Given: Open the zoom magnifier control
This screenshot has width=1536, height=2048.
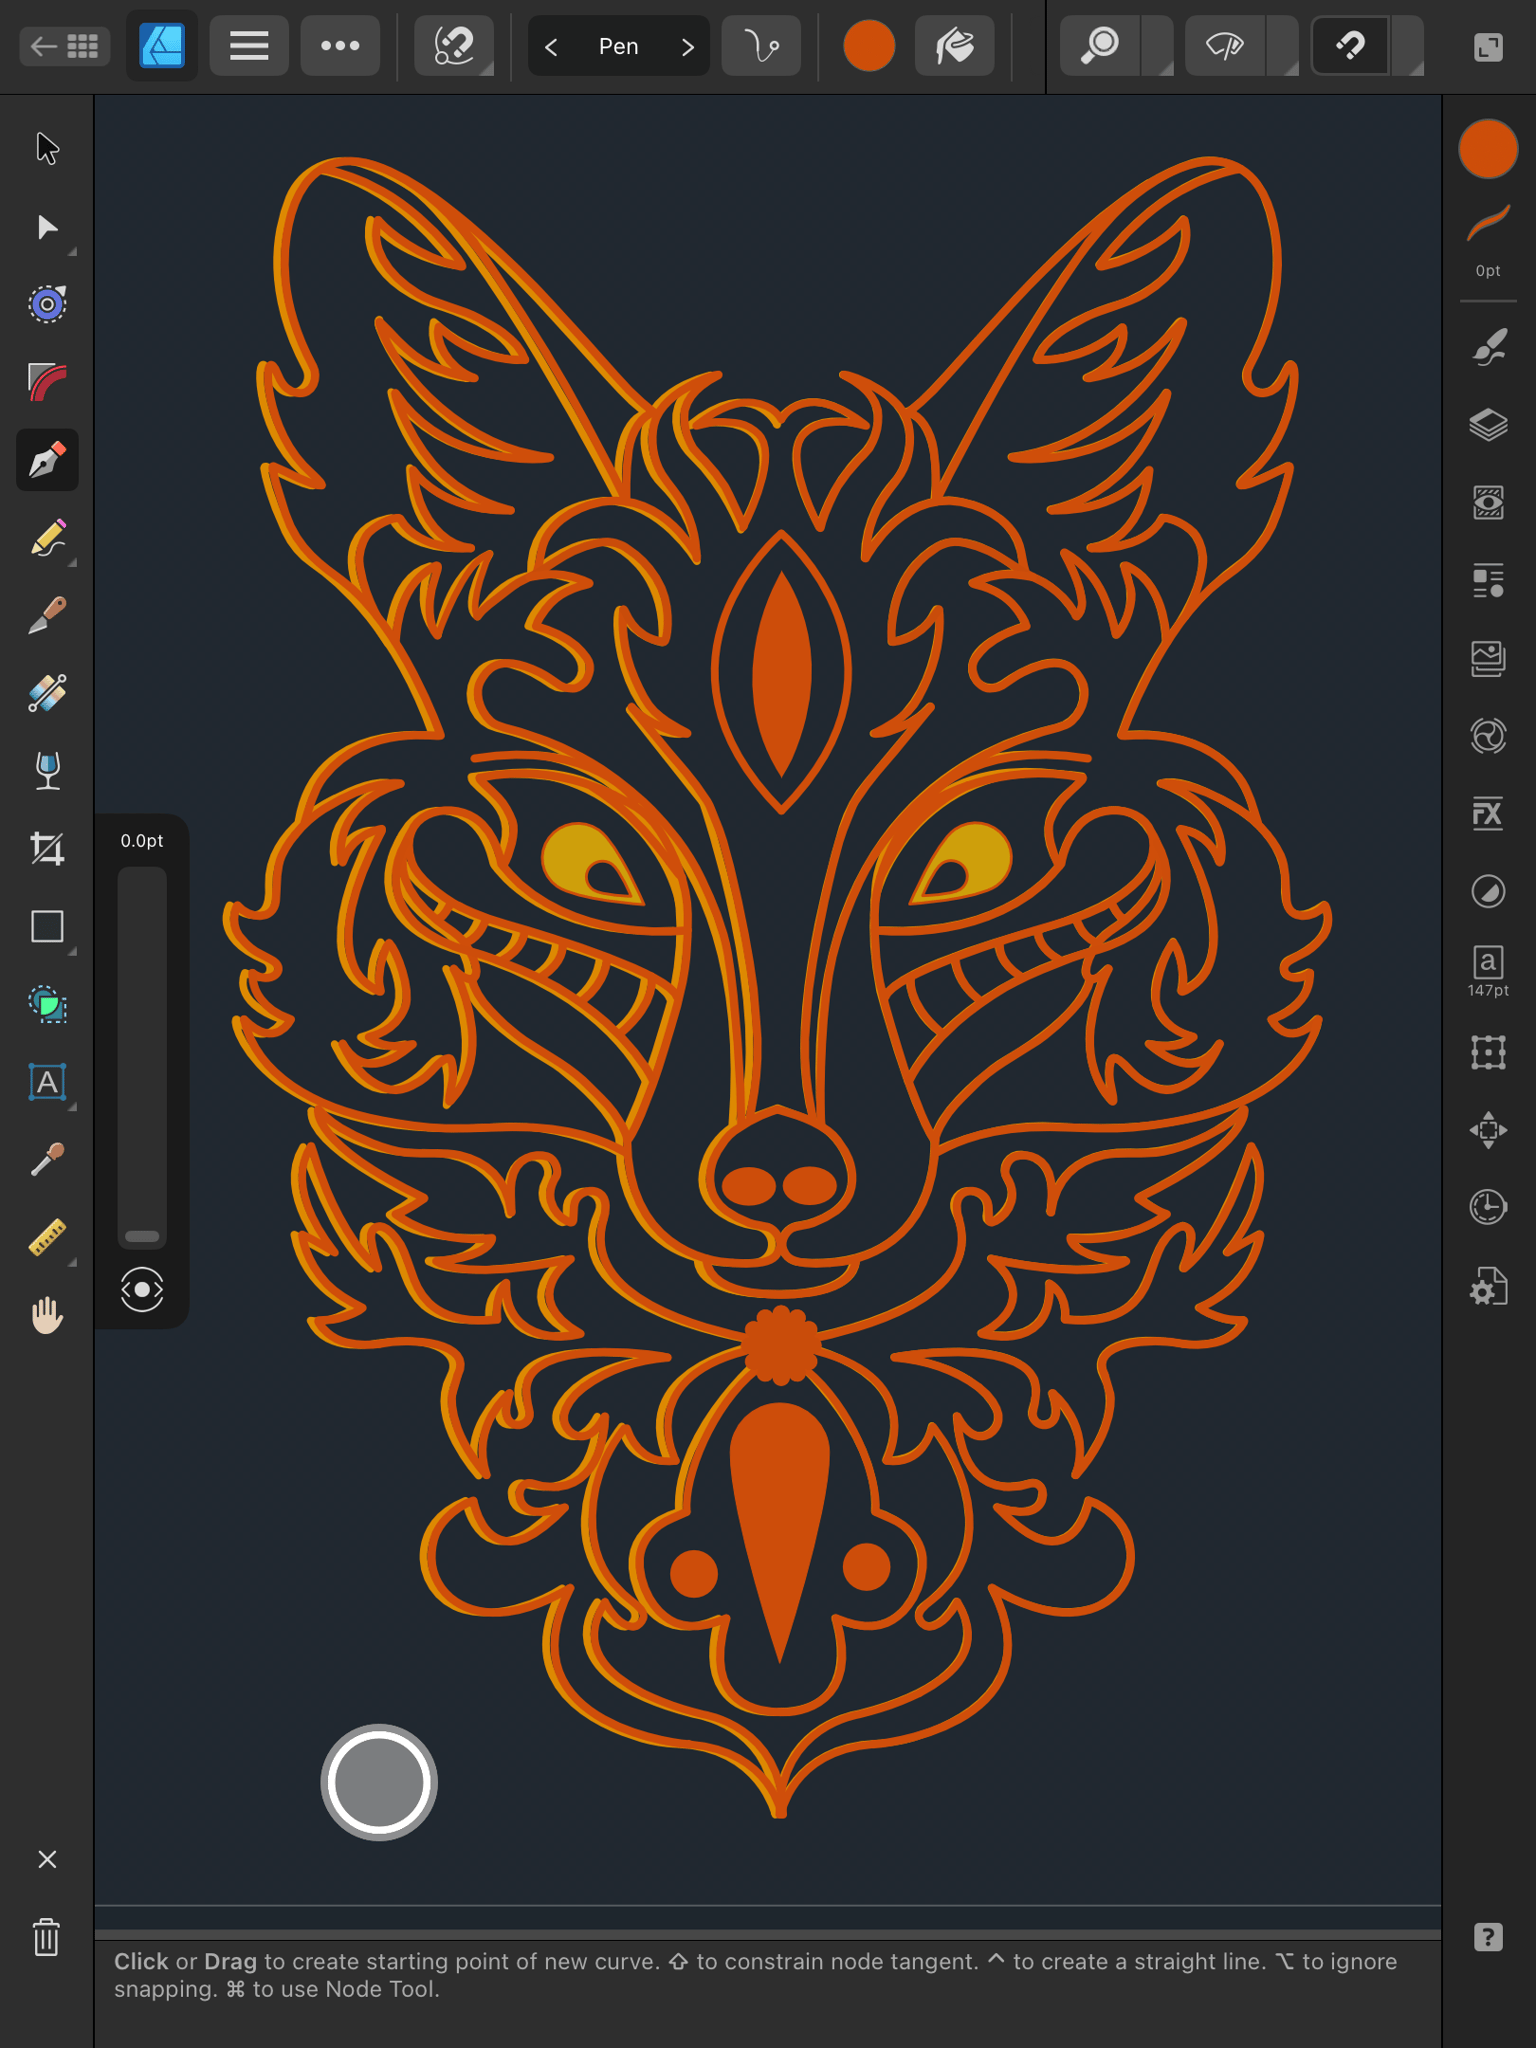Looking at the screenshot, I should (1100, 46).
